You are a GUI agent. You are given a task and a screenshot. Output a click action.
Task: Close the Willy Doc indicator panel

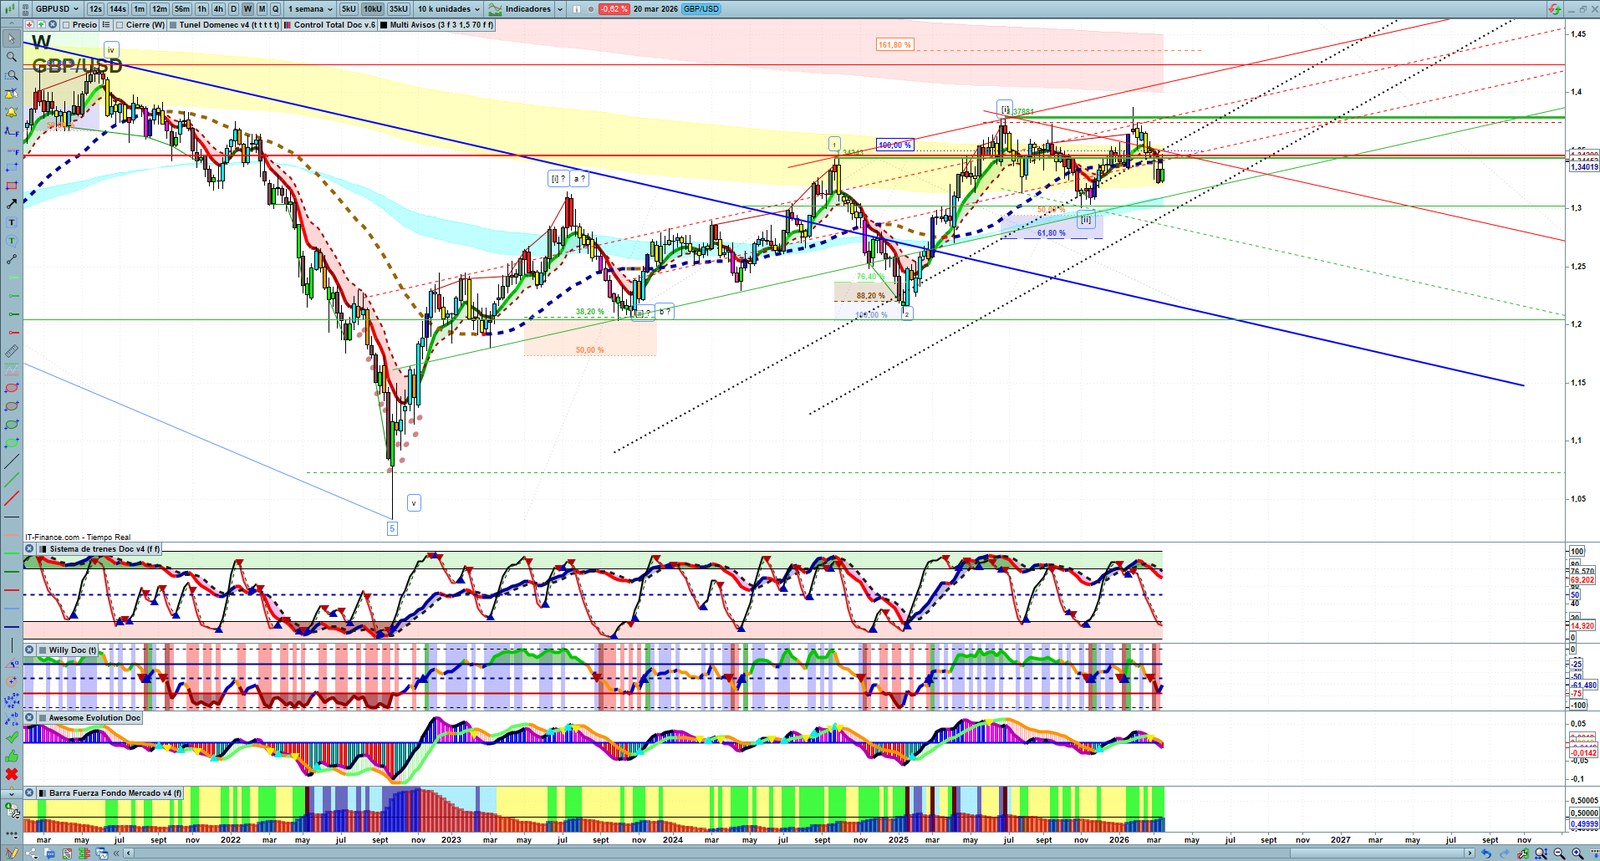(x=30, y=650)
